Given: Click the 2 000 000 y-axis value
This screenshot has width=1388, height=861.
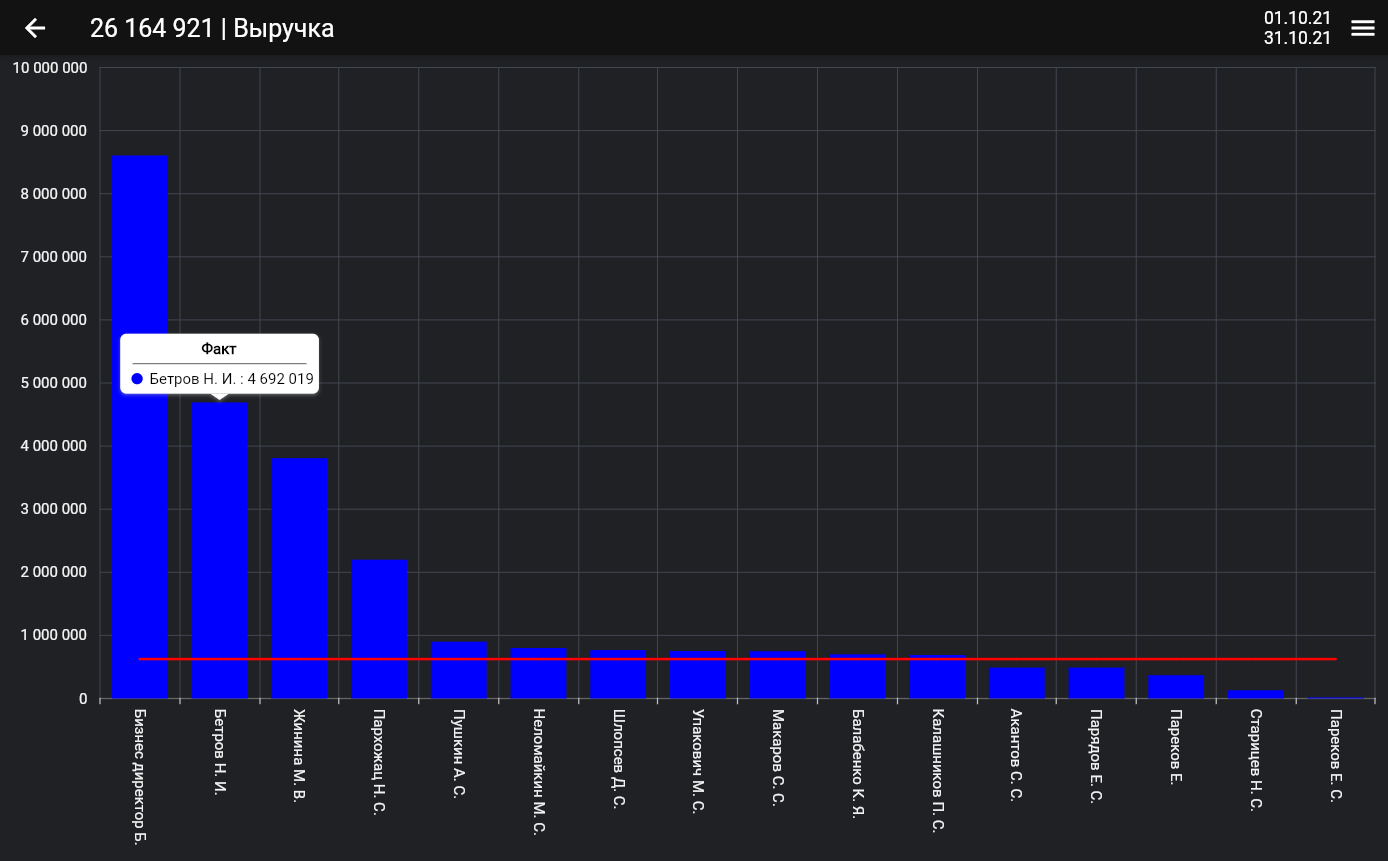Looking at the screenshot, I should (x=54, y=572).
